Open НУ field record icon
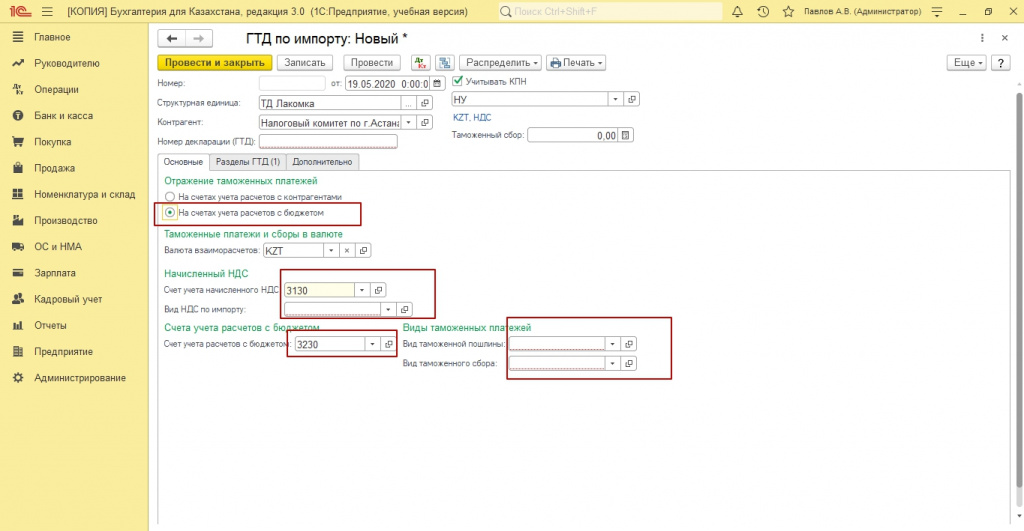Image resolution: width=1024 pixels, height=531 pixels. pos(632,99)
